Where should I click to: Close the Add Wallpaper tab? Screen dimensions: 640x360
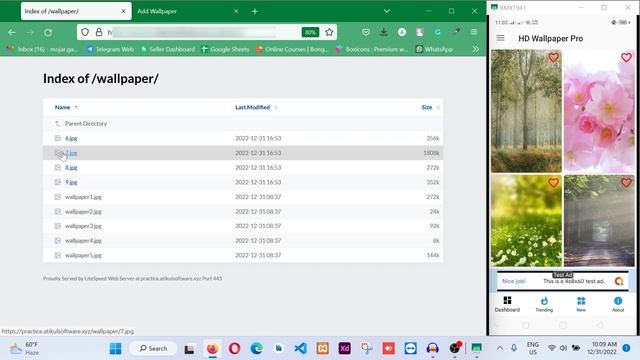tap(236, 11)
